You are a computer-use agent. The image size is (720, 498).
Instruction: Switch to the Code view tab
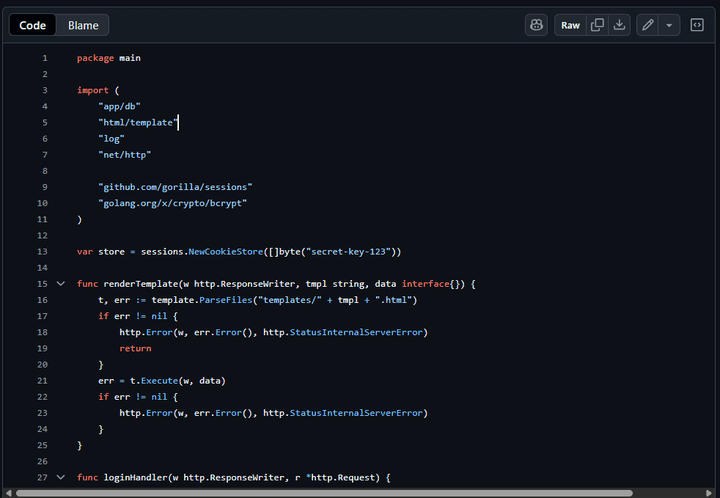point(33,25)
